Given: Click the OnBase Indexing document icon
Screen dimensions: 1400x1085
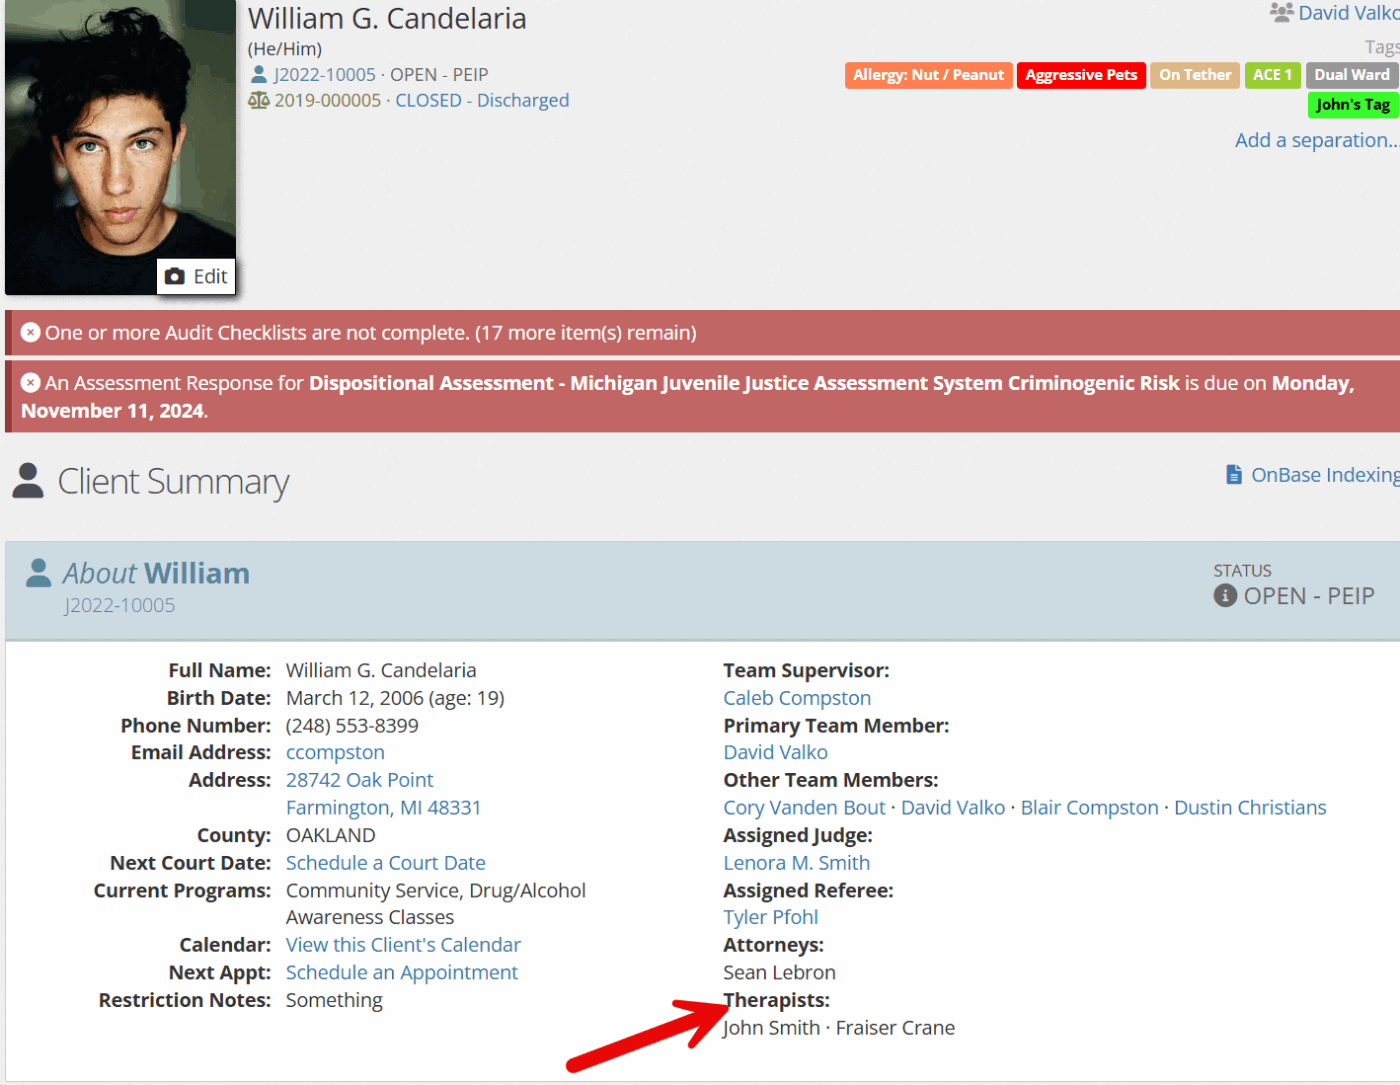Looking at the screenshot, I should pyautogui.click(x=1234, y=475).
